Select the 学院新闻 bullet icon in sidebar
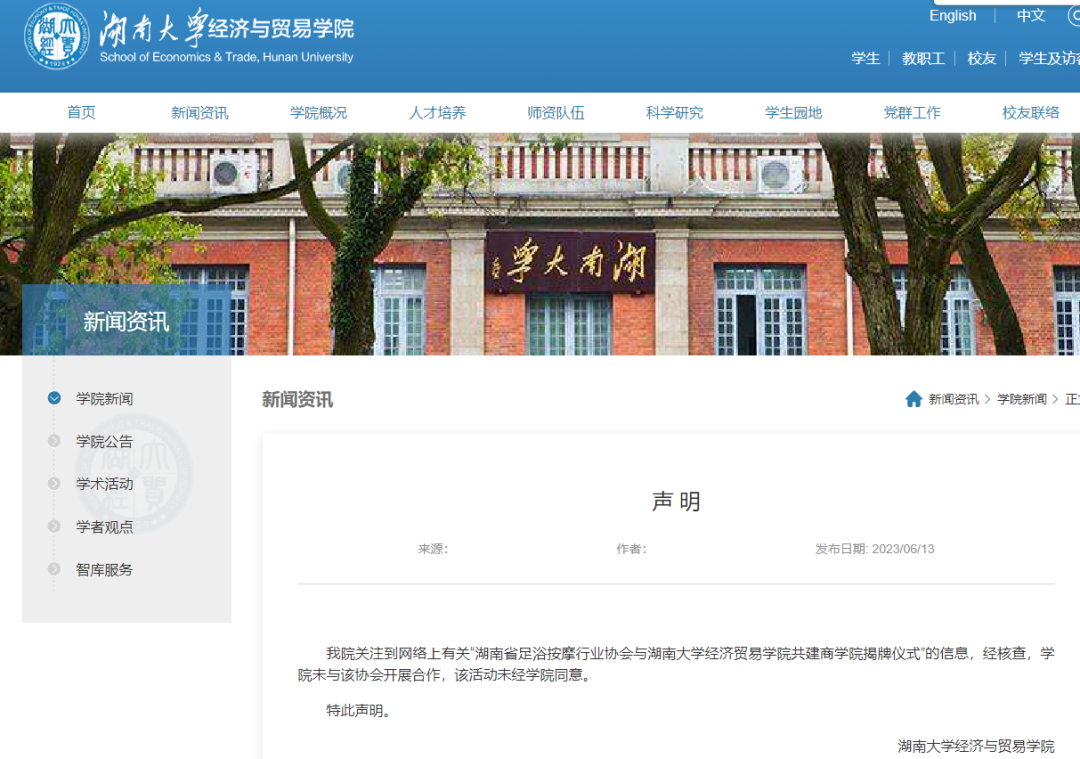 [54, 398]
